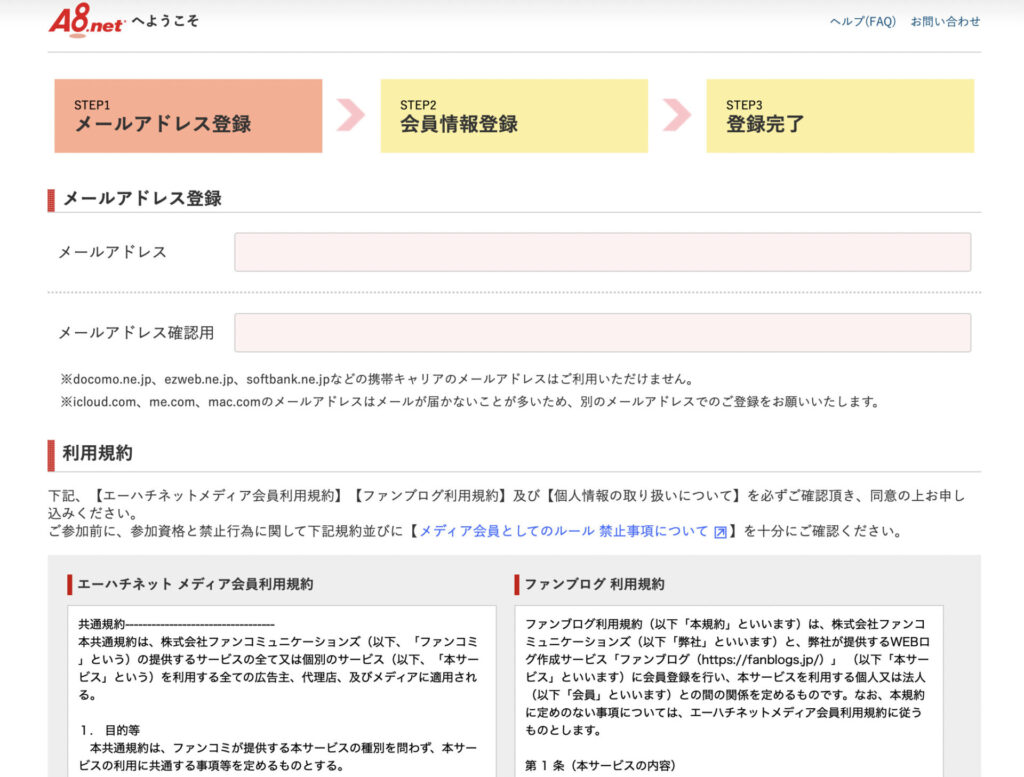
Task: Open the ヘルプ(FAQ) link
Action: [x=862, y=22]
